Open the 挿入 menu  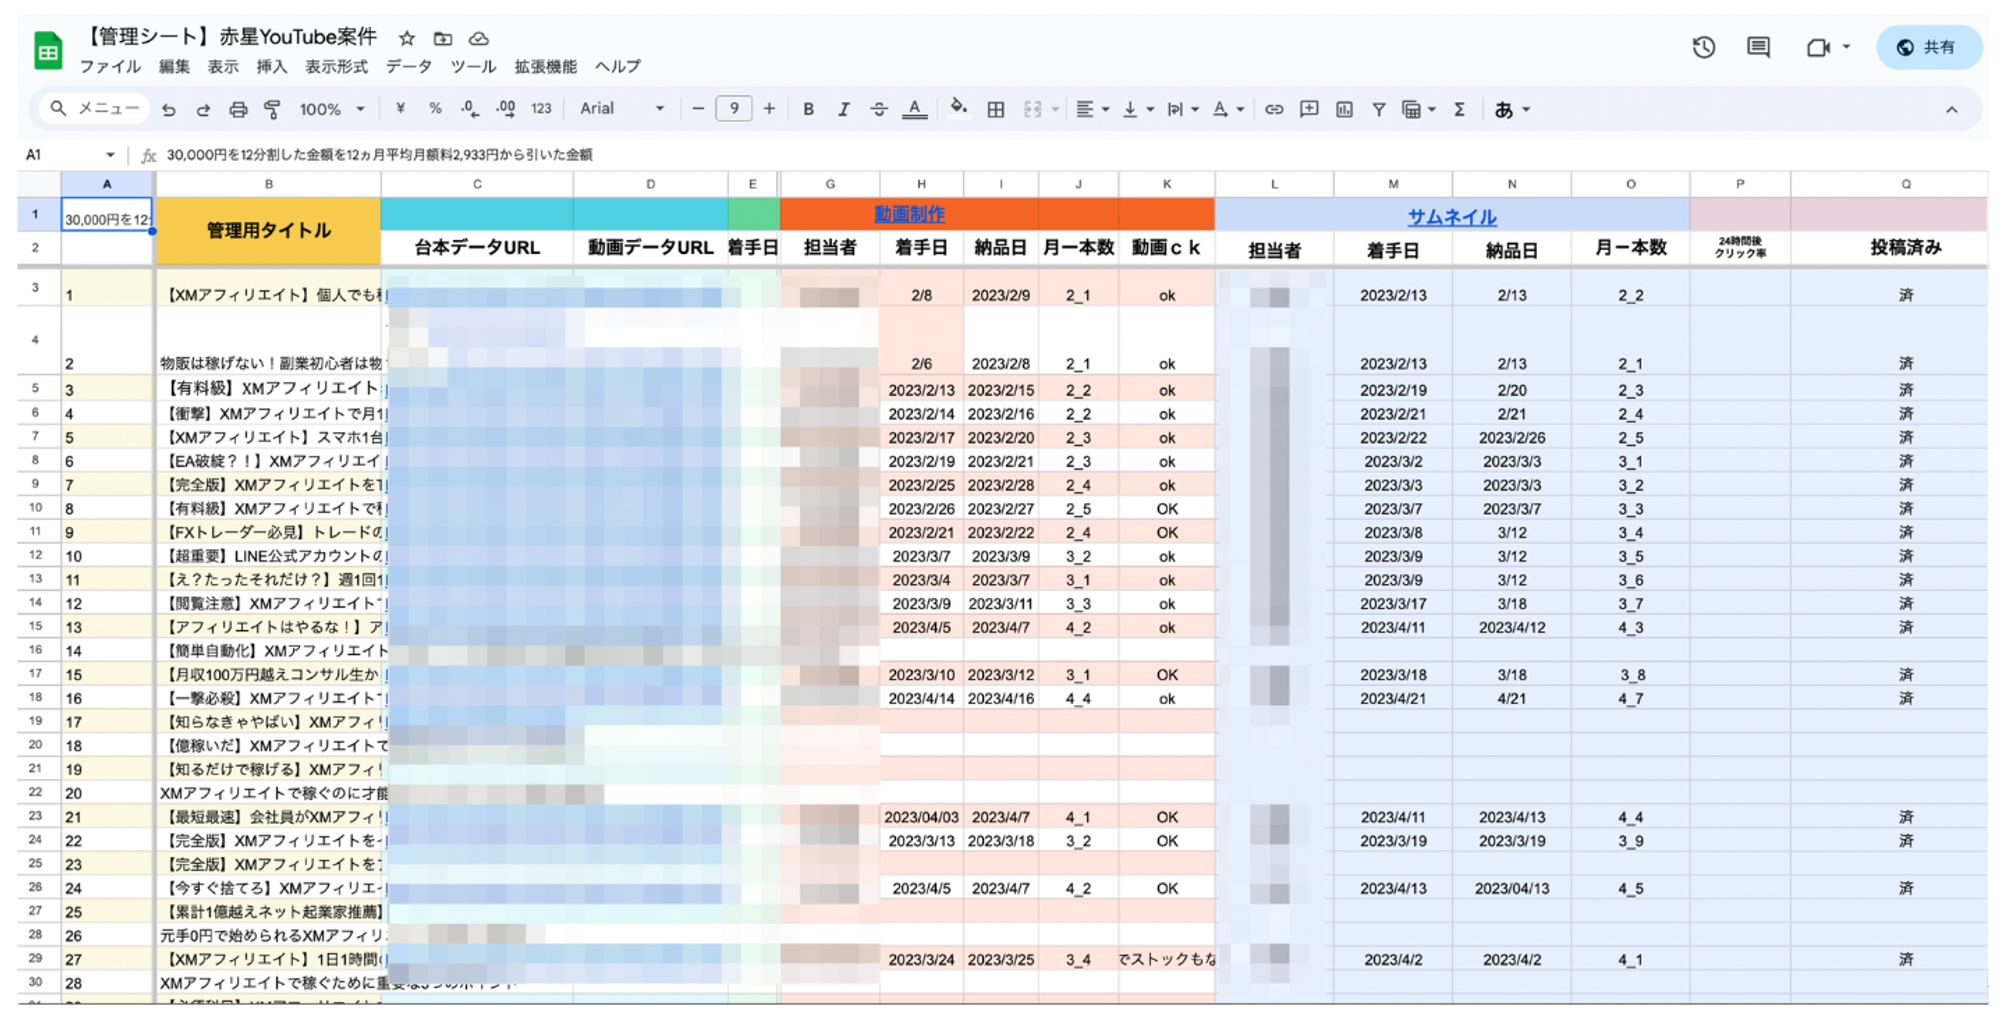[x=271, y=67]
